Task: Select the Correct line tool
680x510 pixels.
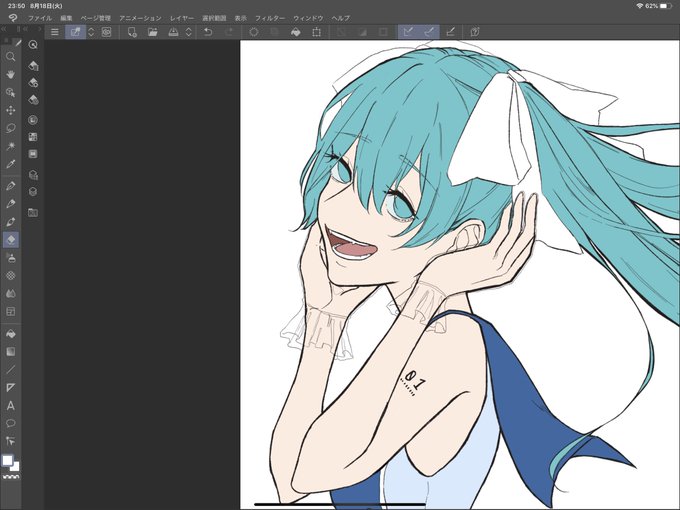Action: click(x=11, y=441)
